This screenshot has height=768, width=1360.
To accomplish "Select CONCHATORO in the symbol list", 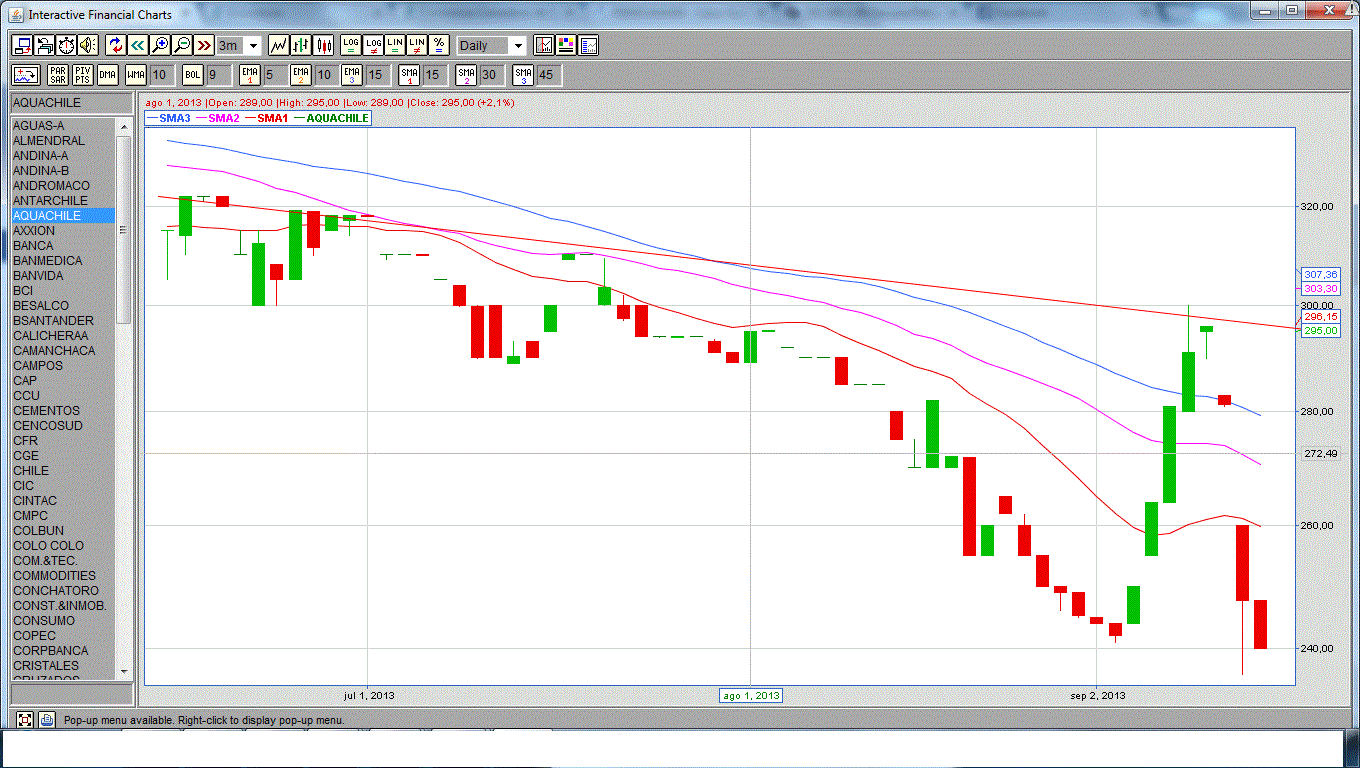I will 64,591.
